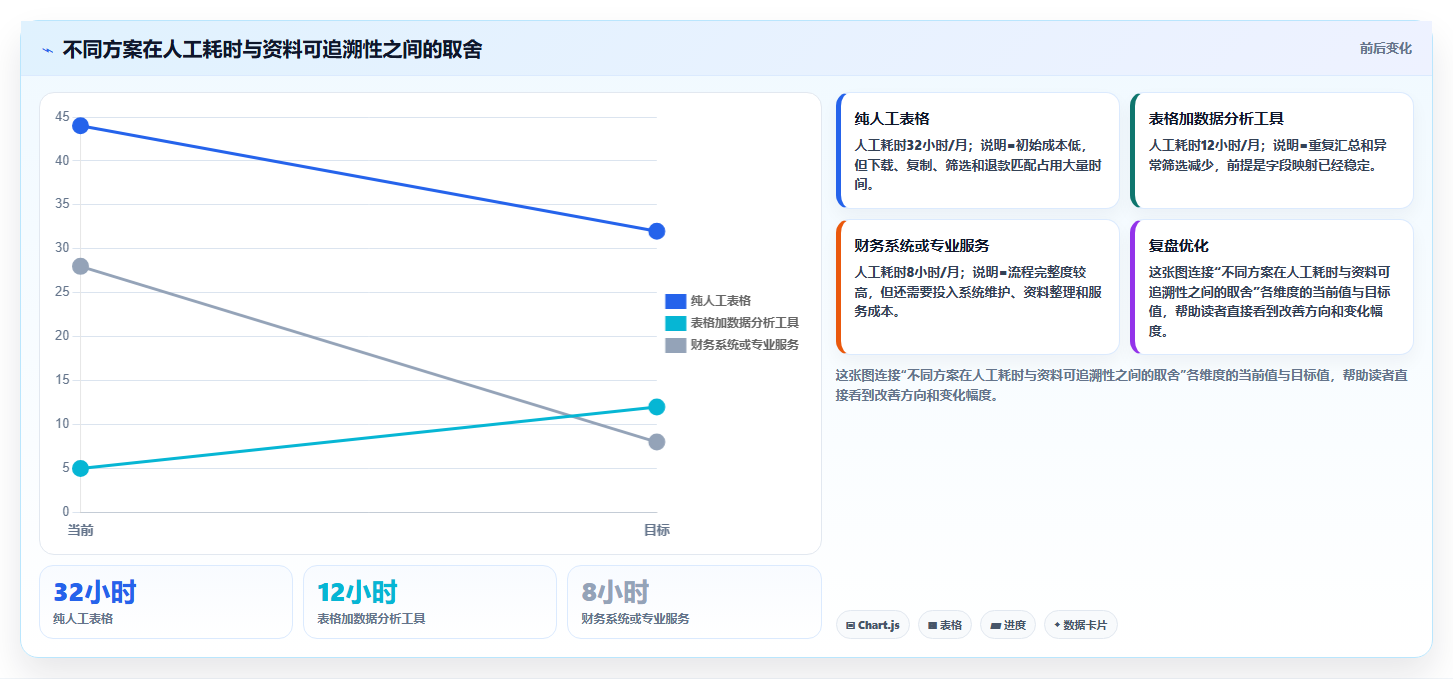Click the icon inside the 进度 chip

[995, 626]
